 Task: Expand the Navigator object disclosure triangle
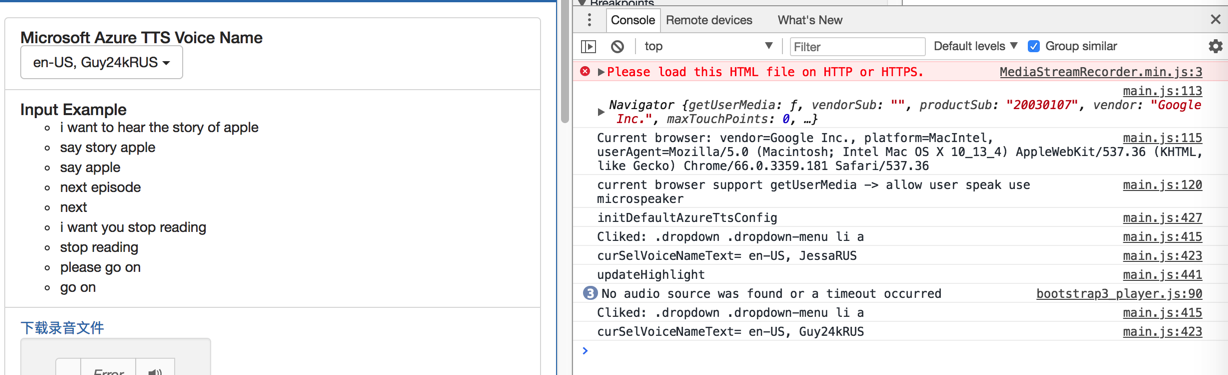pyautogui.click(x=601, y=112)
